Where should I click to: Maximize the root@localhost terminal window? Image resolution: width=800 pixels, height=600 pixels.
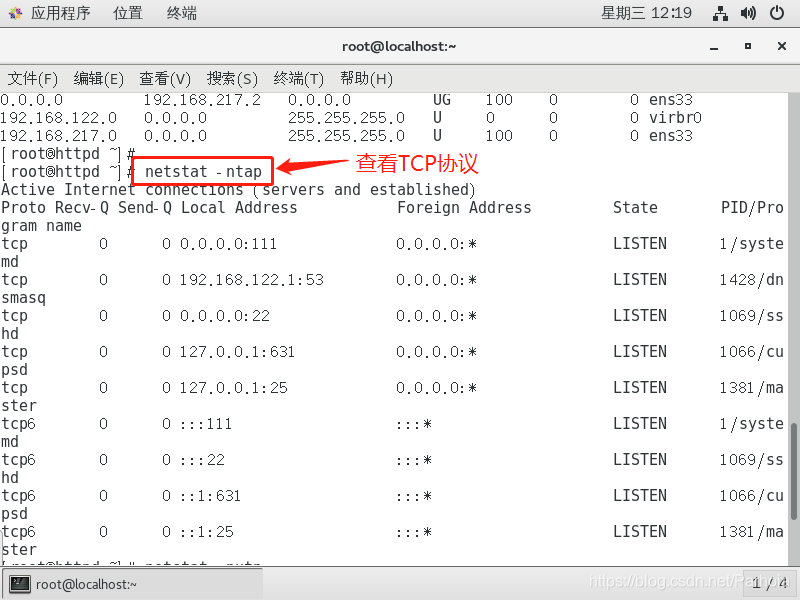pyautogui.click(x=747, y=46)
